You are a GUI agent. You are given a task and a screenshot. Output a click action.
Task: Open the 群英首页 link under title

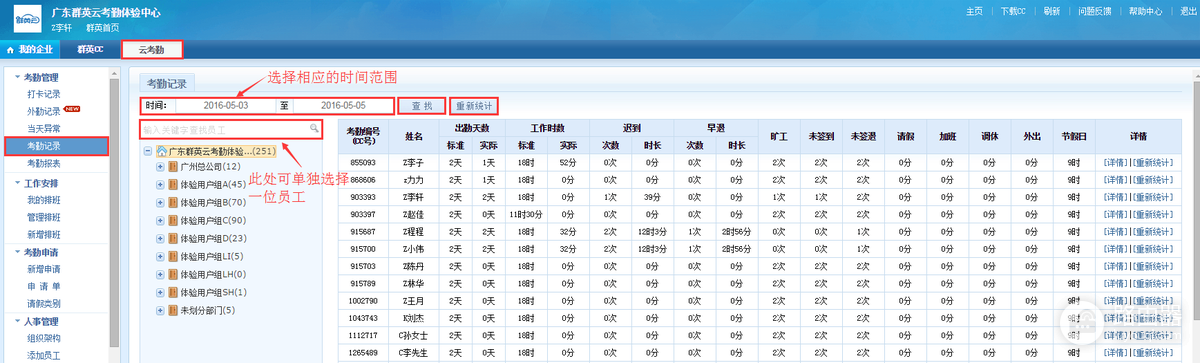click(x=103, y=28)
